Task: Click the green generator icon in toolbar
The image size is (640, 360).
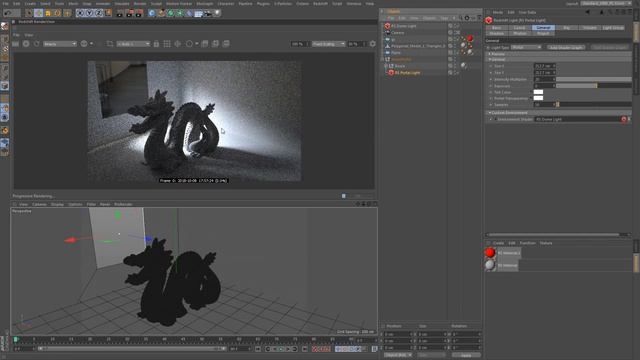Action: tap(171, 13)
